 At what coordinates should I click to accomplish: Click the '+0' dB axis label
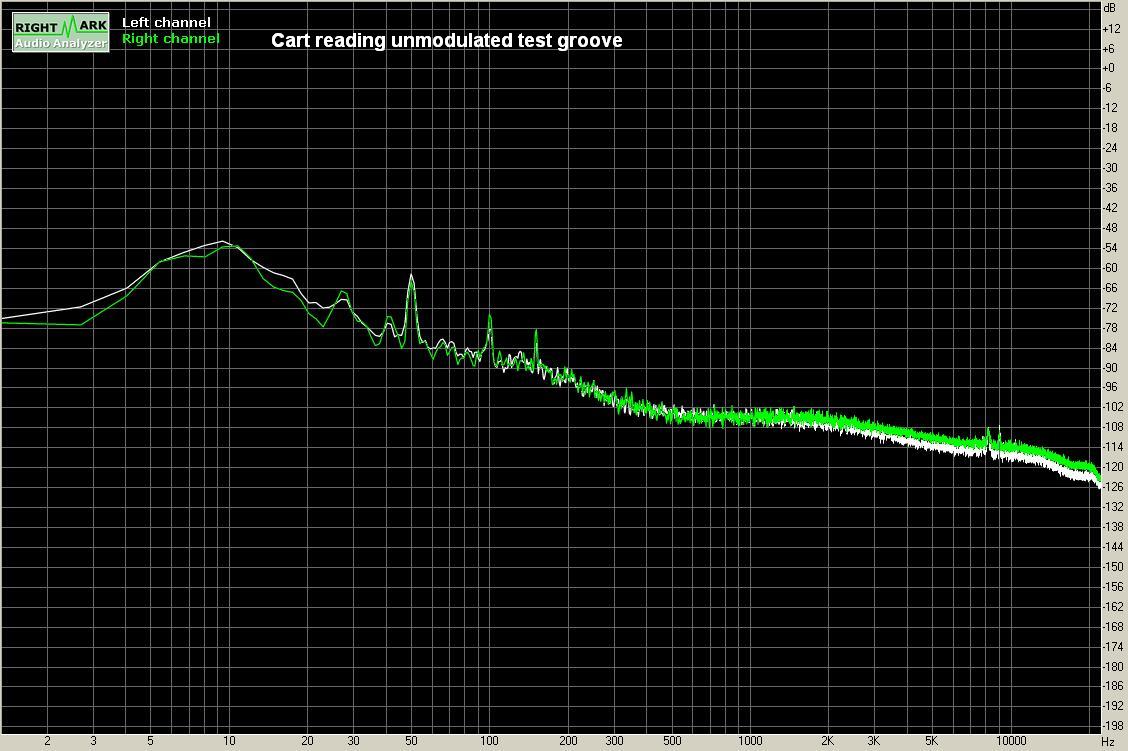click(x=1109, y=68)
